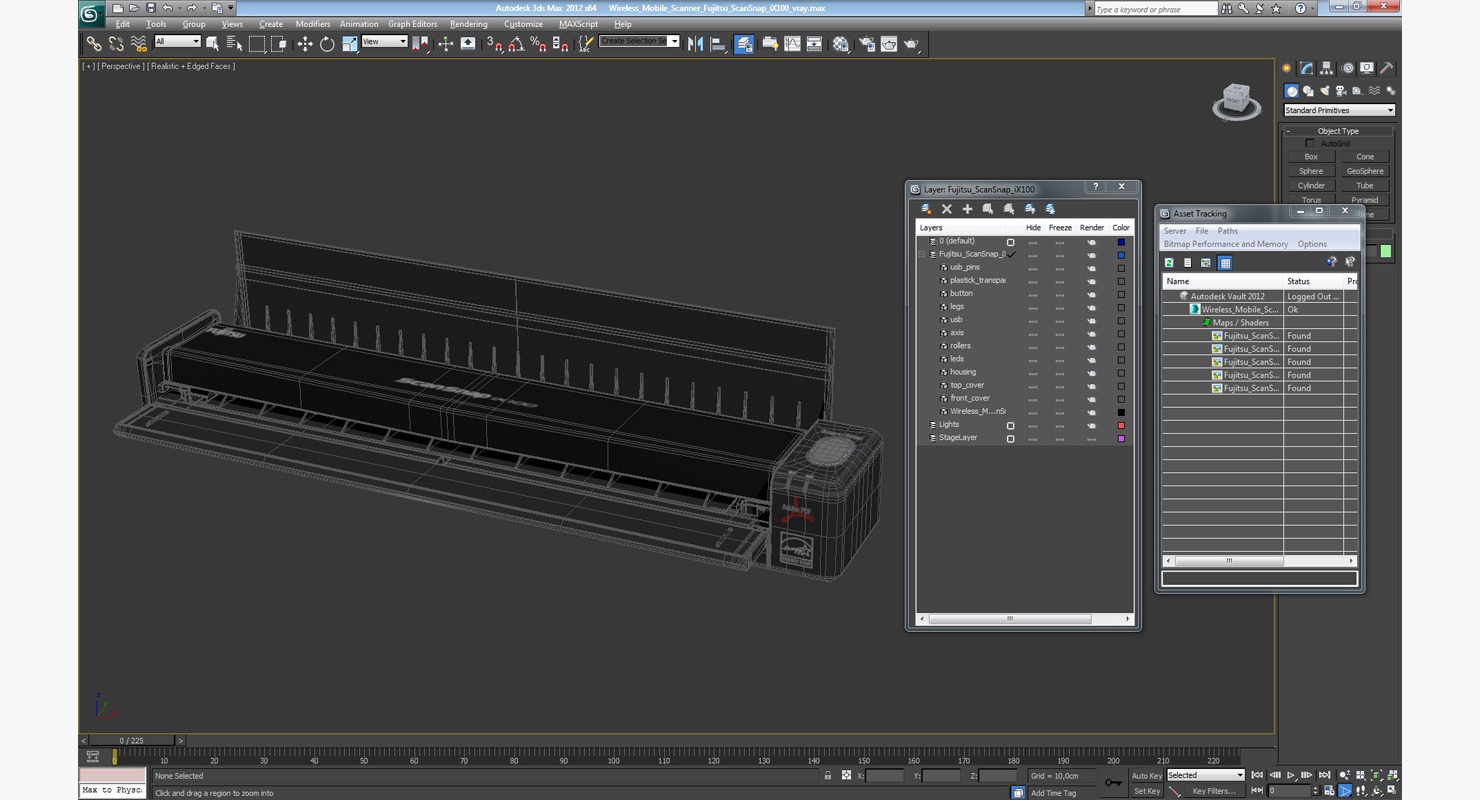The width and height of the screenshot is (1480, 800).
Task: Open the selection filter All dropdown
Action: [x=177, y=42]
